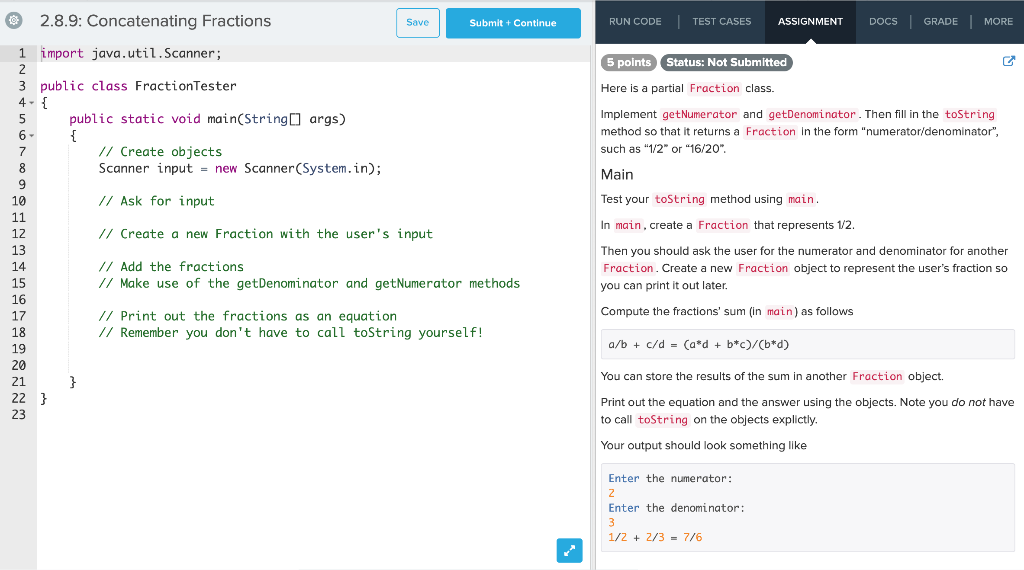Click the 'getNumerator' code term

tap(699, 114)
